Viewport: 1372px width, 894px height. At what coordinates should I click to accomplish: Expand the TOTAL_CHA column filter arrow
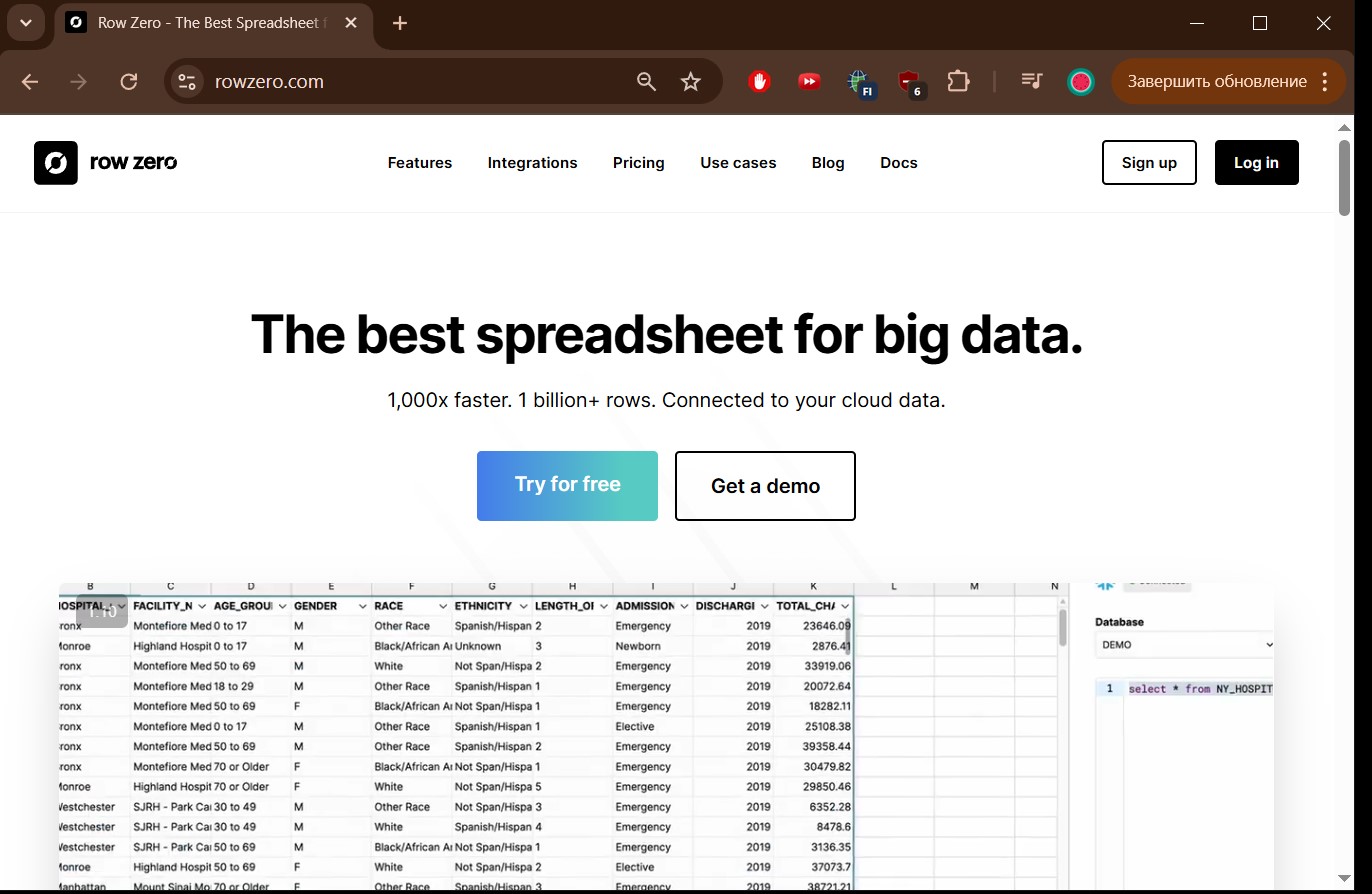845,606
